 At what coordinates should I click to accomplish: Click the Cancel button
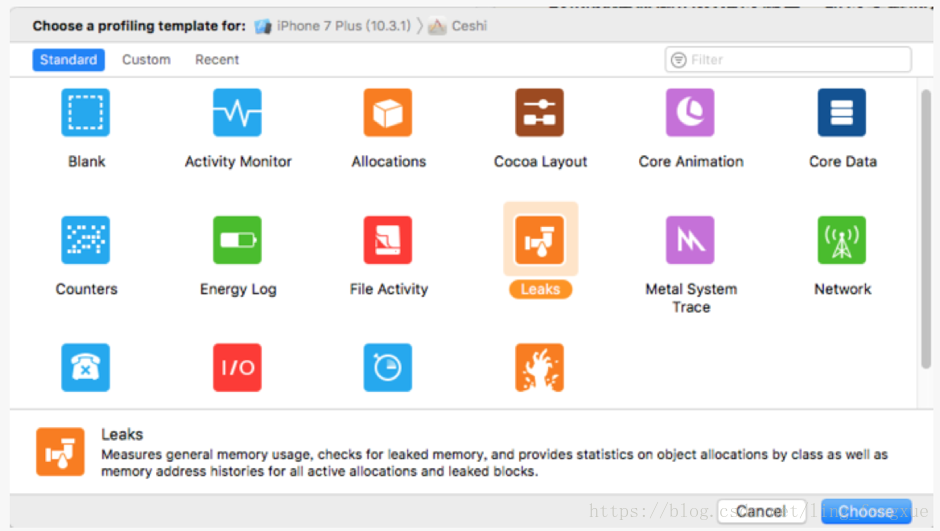[x=761, y=511]
